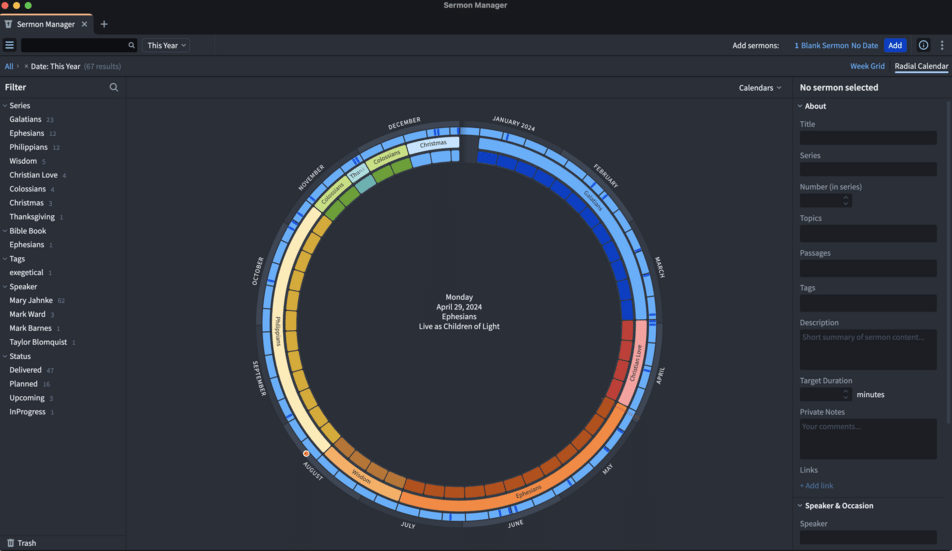Expand the Speaker & Occasion section
This screenshot has width=952, height=551.
click(801, 506)
